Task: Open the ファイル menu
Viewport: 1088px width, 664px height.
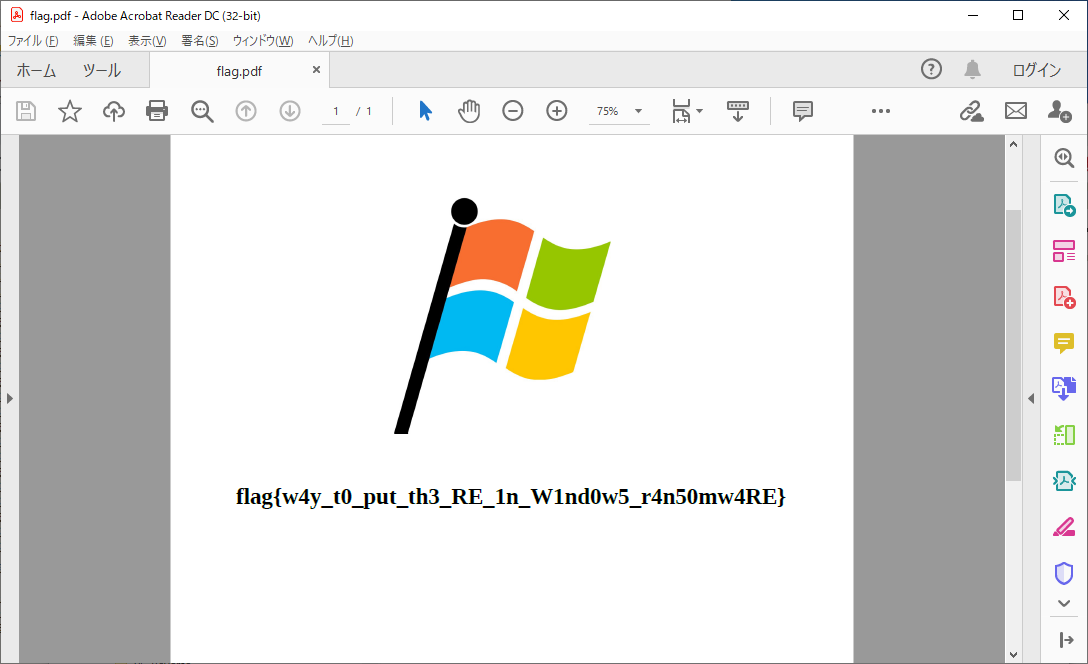Action: (x=33, y=41)
